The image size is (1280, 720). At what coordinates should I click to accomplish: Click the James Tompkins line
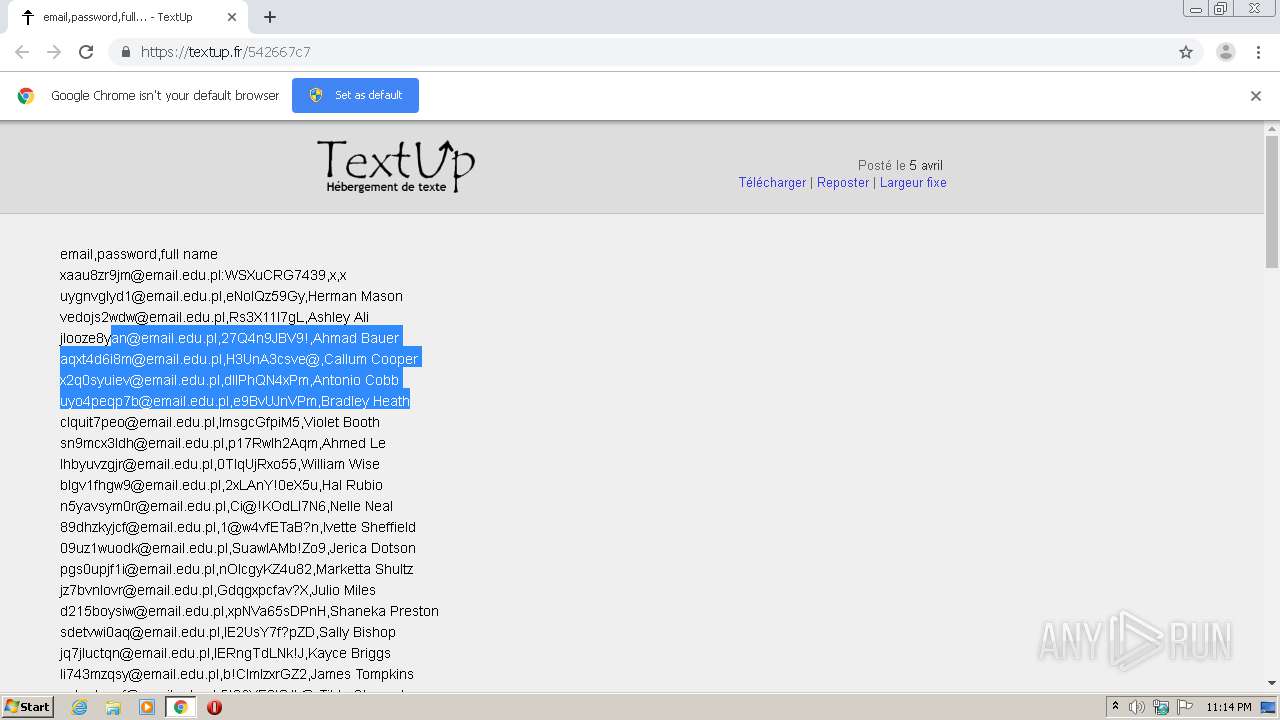pos(237,674)
